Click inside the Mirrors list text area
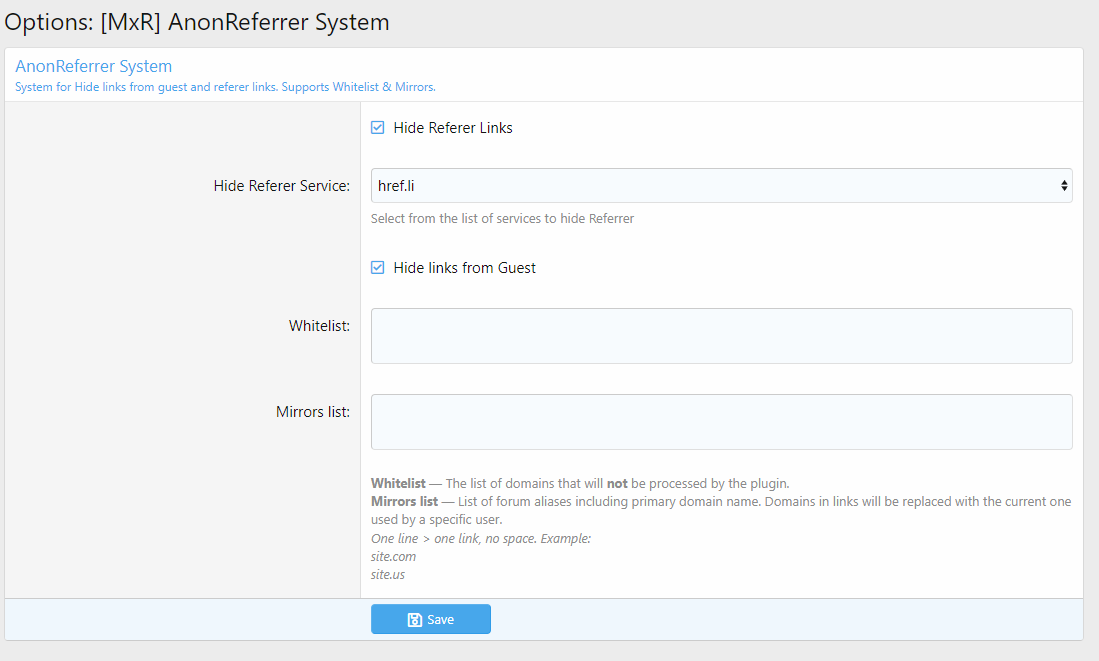Screen dimensions: 1099x661 pyautogui.click(x=720, y=421)
